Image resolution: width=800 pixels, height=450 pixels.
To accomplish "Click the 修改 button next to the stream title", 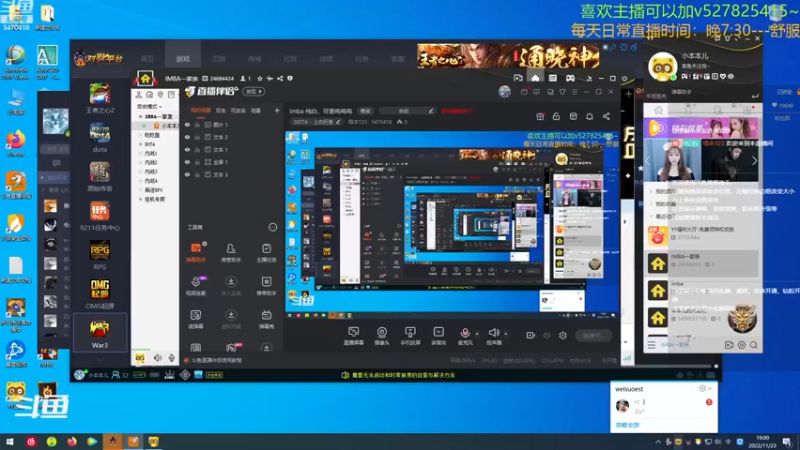I will [x=365, y=111].
